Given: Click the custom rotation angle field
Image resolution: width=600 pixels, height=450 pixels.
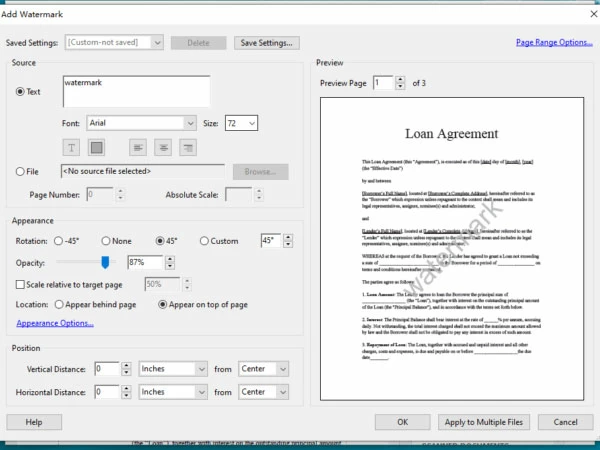Looking at the screenshot, I should click(271, 241).
